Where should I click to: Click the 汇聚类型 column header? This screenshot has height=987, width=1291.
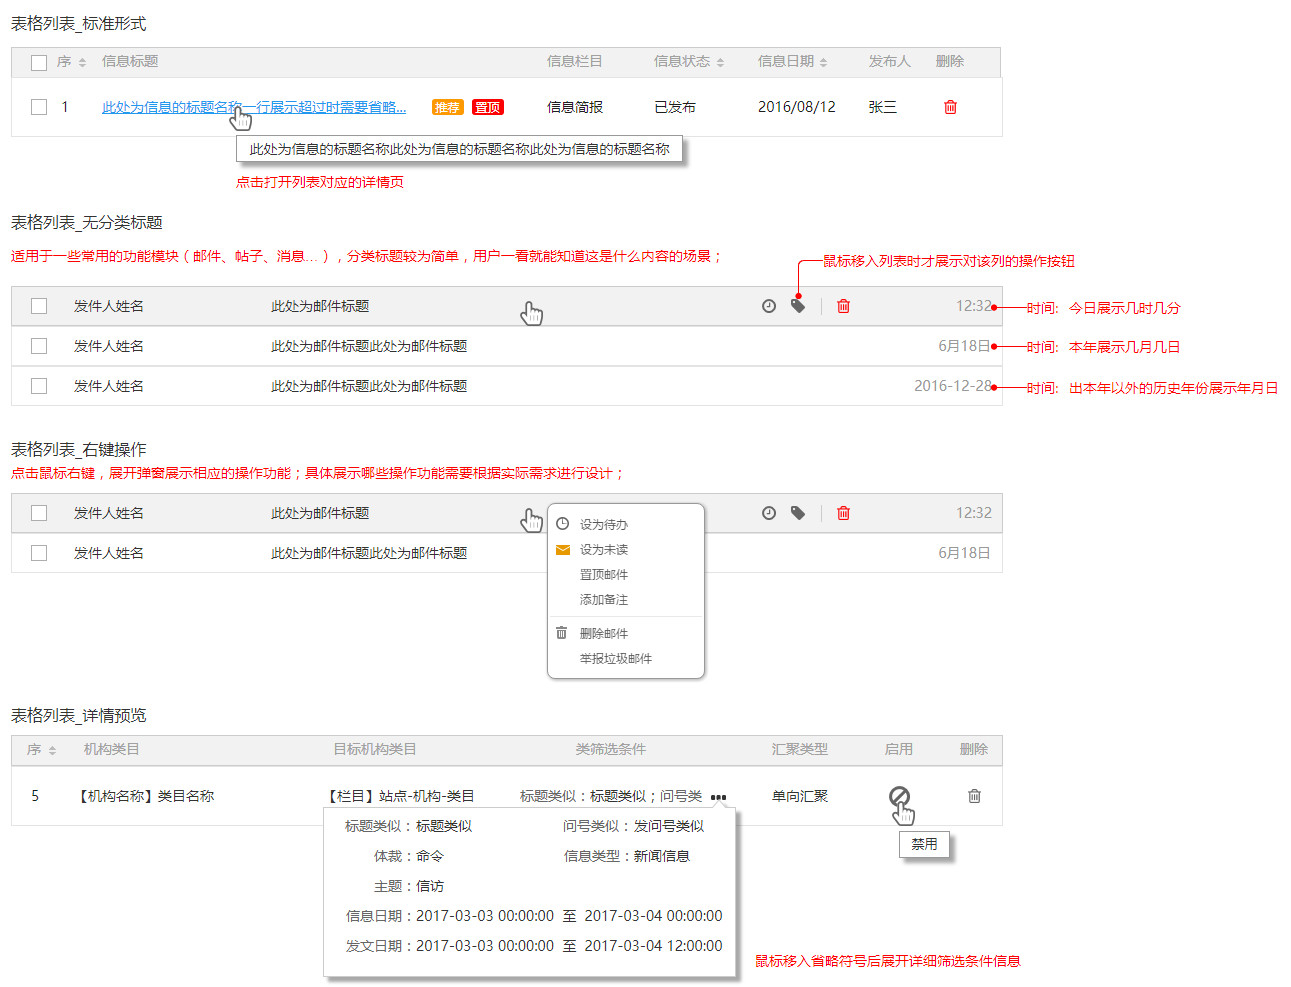coord(800,749)
